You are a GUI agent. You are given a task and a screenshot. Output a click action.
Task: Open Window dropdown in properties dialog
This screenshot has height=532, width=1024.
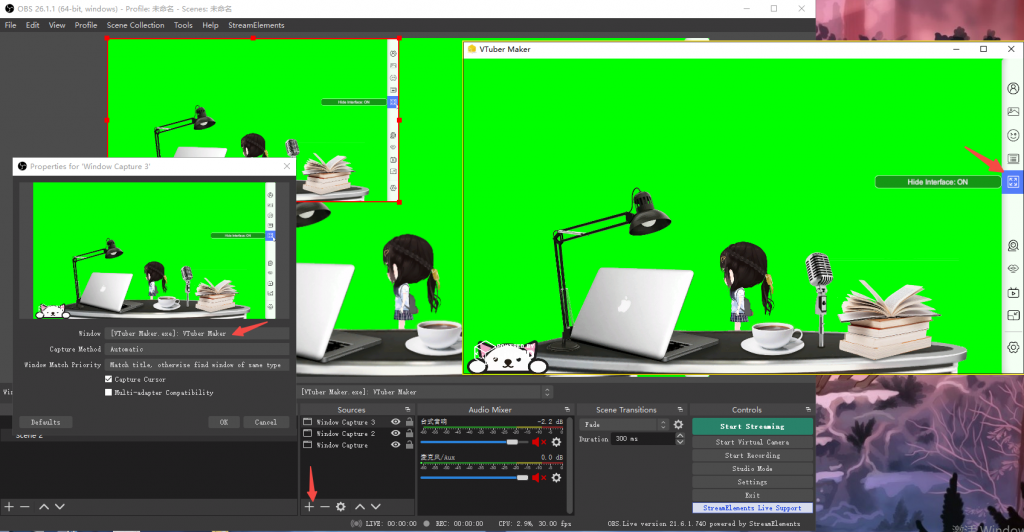[197, 333]
